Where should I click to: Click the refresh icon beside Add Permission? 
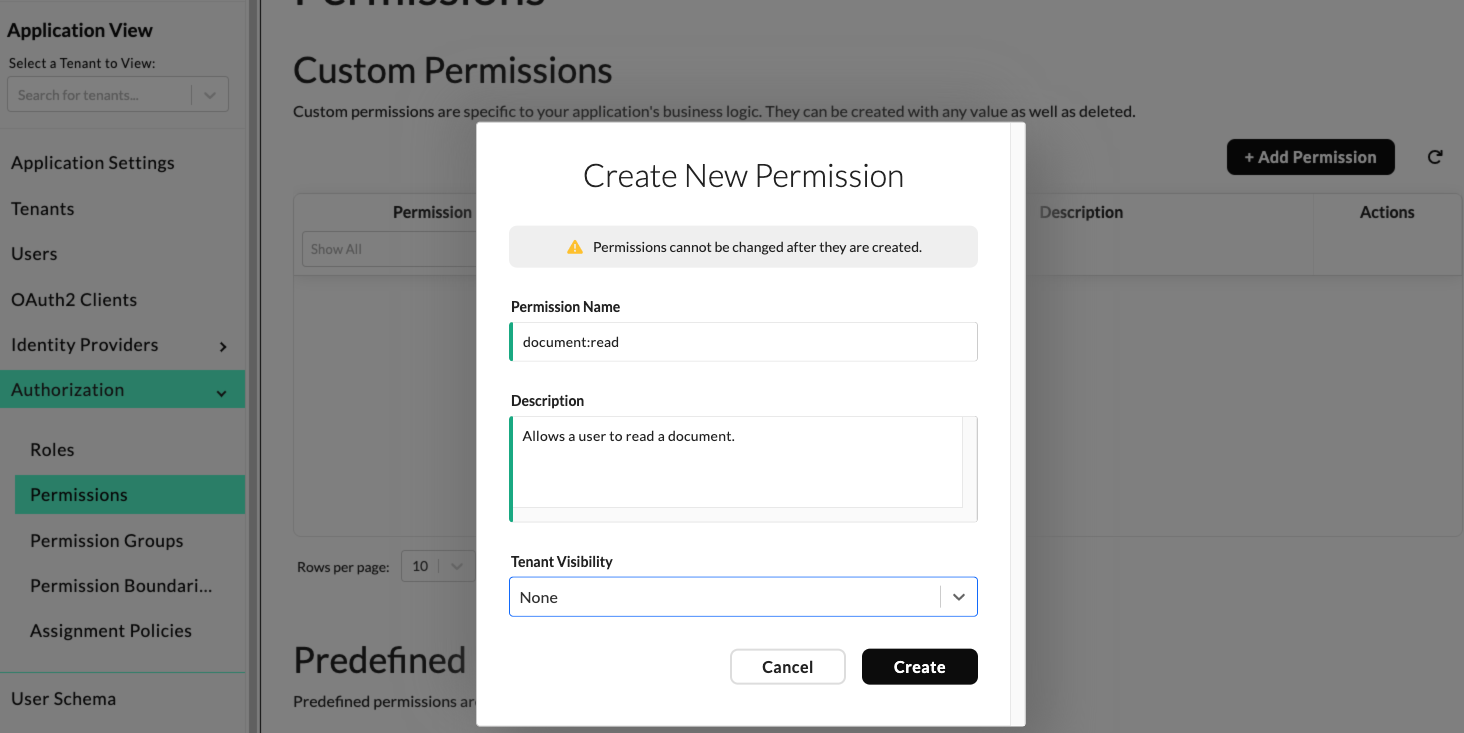[1435, 157]
